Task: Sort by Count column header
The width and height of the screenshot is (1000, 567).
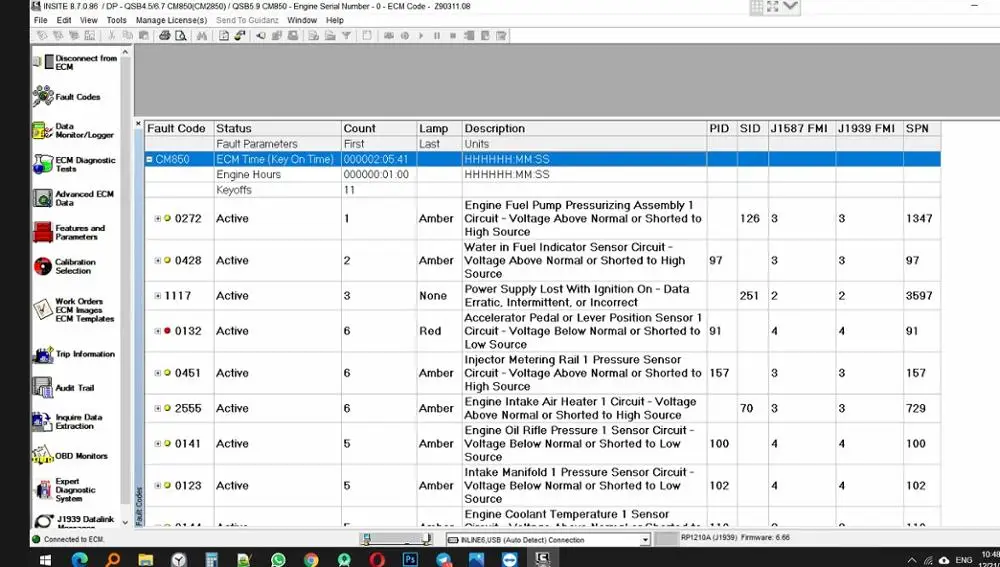Action: tap(379, 129)
